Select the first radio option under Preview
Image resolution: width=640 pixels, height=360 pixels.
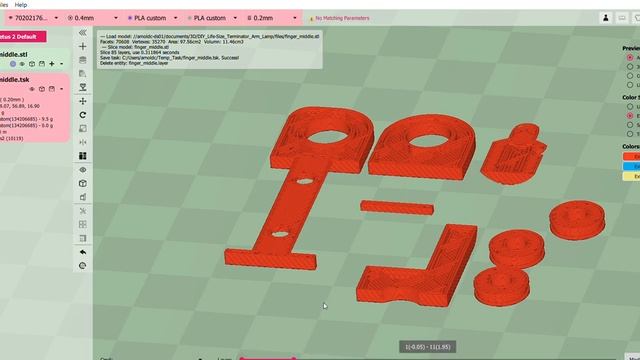630,58
